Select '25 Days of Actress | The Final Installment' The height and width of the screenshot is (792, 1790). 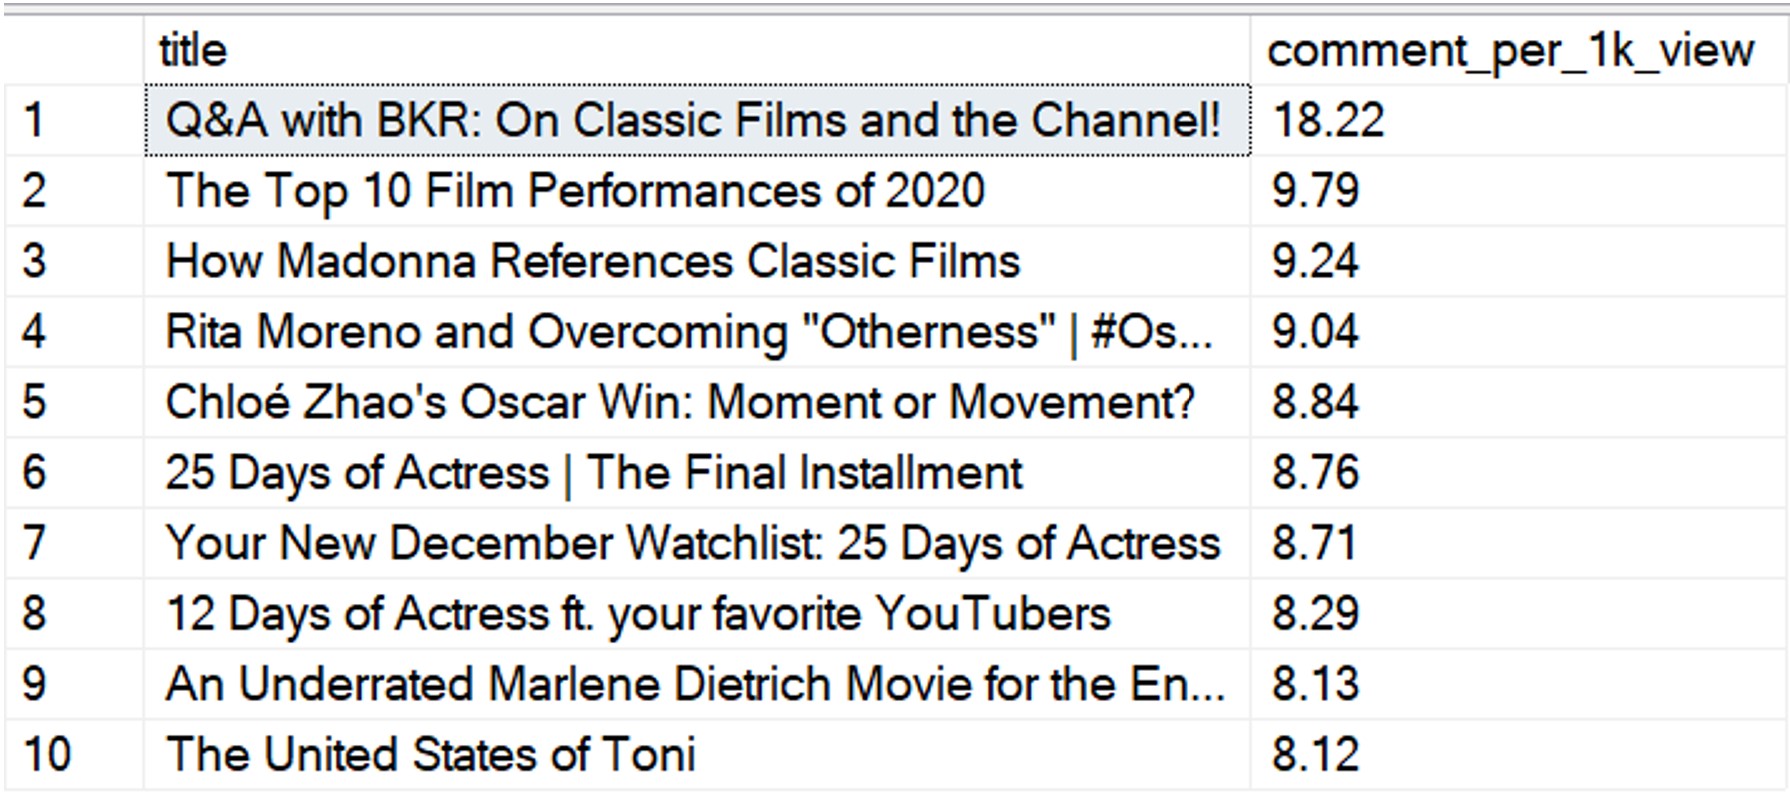(697, 473)
